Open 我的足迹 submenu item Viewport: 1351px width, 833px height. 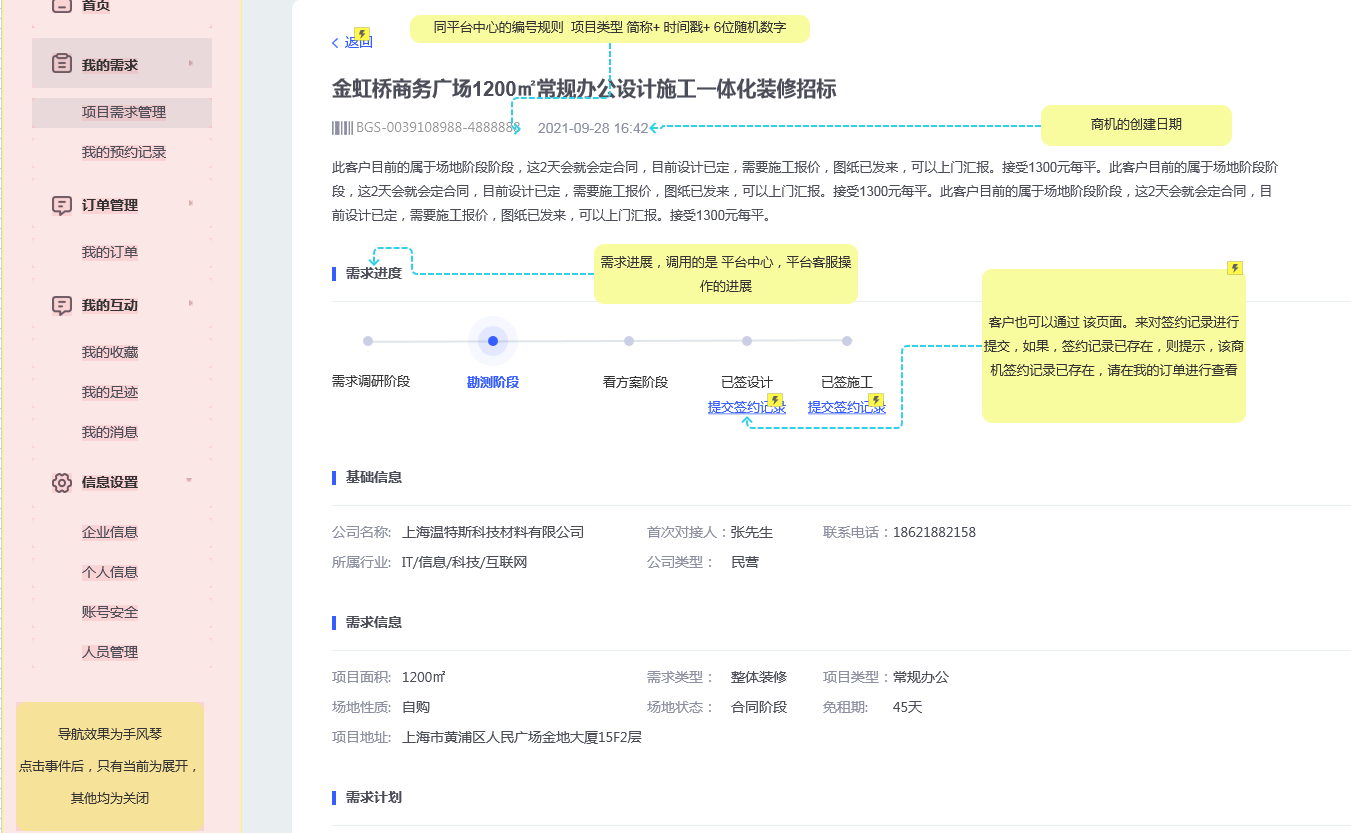click(x=110, y=392)
